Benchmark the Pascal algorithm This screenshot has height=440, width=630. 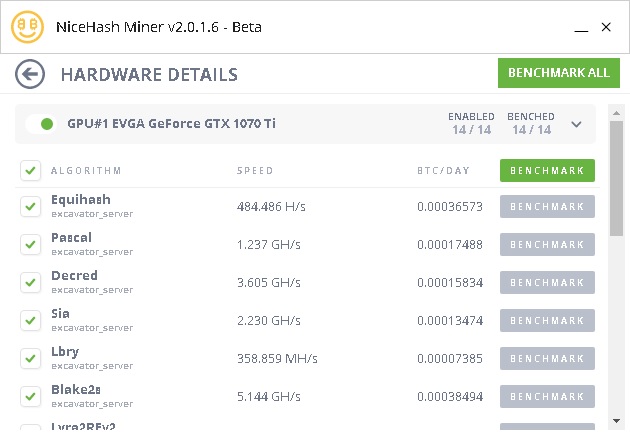[547, 244]
